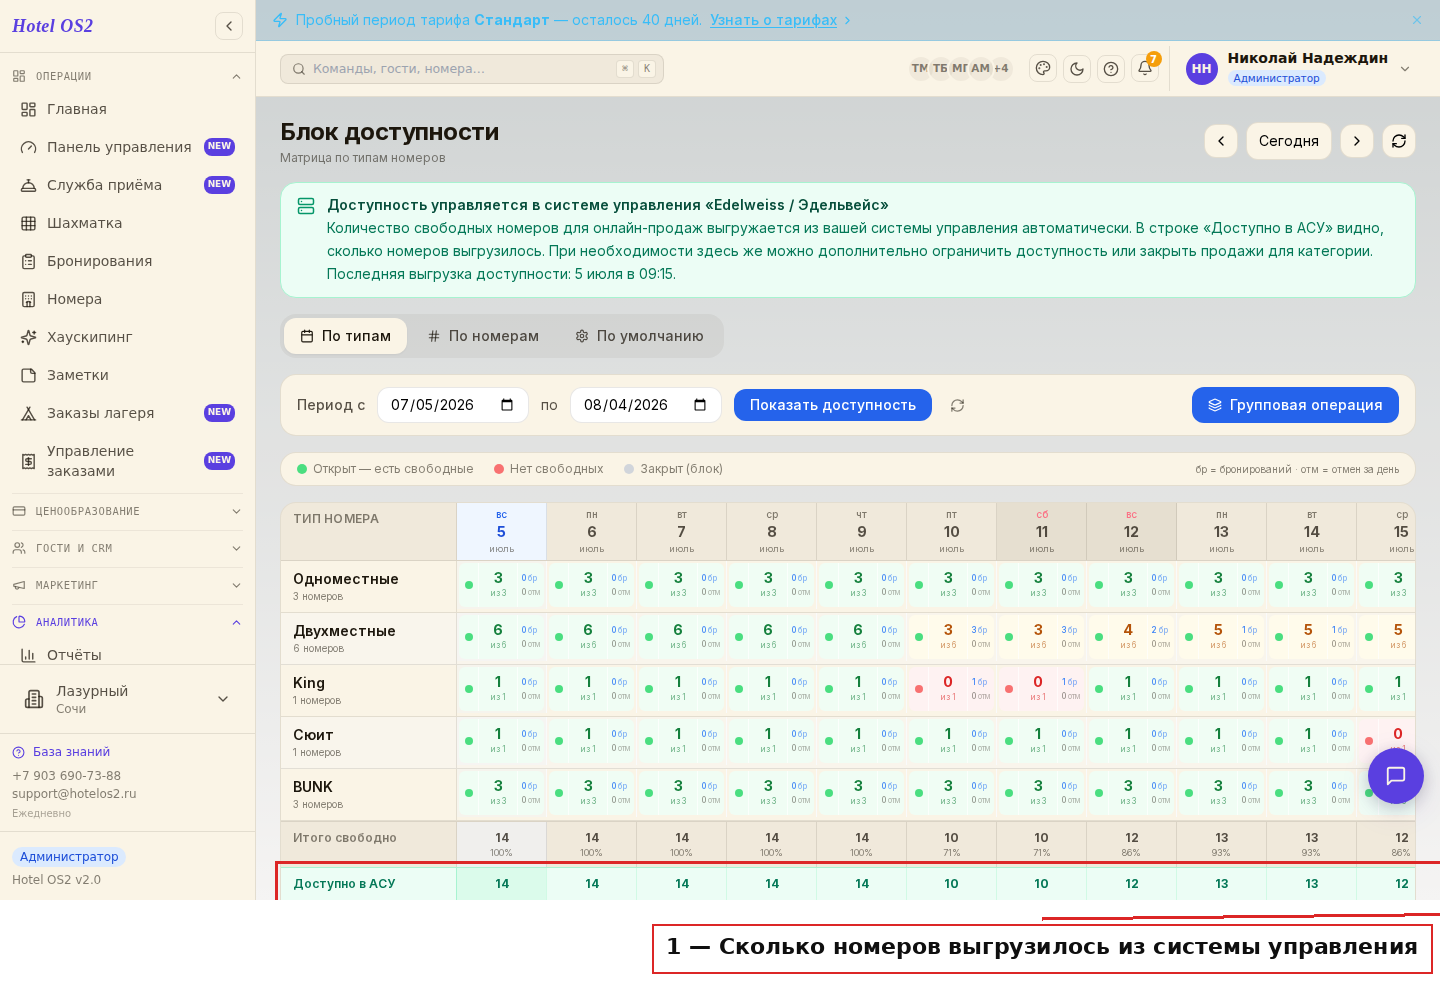The image size is (1440, 997).
Task: Click the Показать доступность button
Action: tap(833, 405)
